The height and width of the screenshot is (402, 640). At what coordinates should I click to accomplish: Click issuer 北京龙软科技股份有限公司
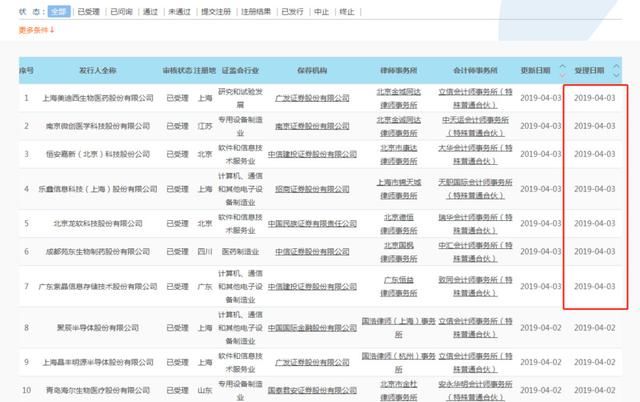[x=98, y=224]
